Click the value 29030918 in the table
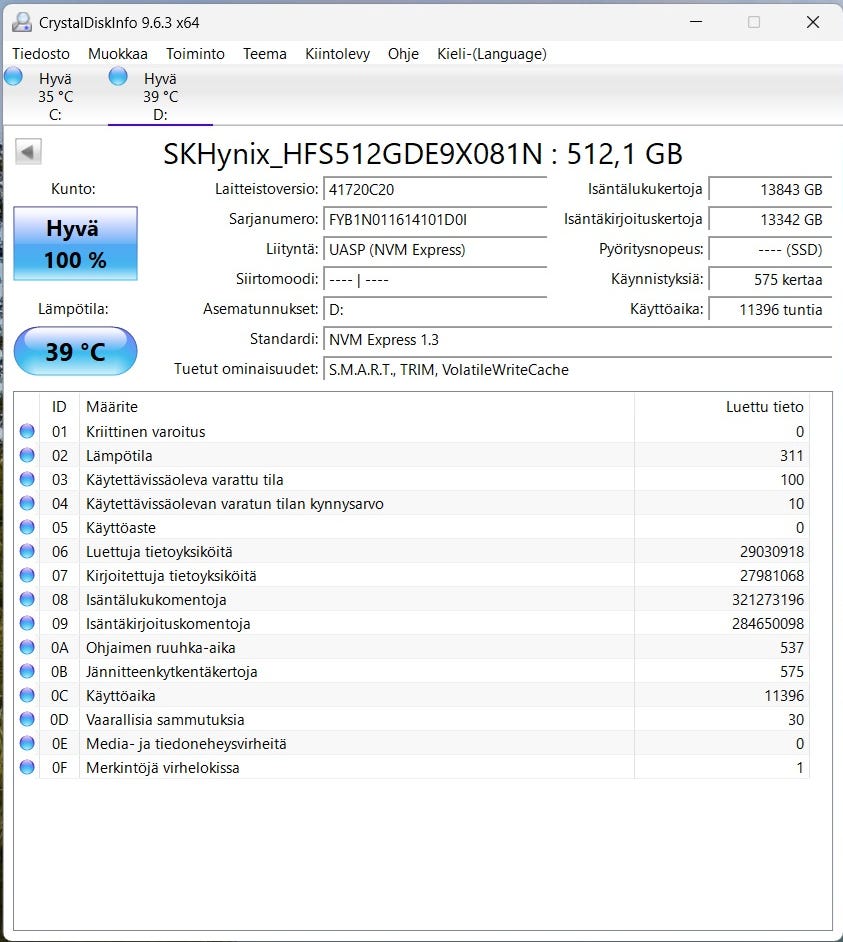Screen dimensions: 843x942 pos(771,552)
